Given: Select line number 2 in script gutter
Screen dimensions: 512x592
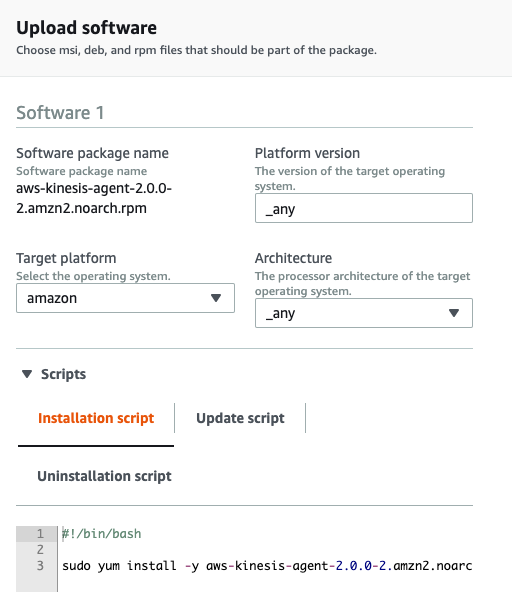Looking at the screenshot, I should [40, 550].
